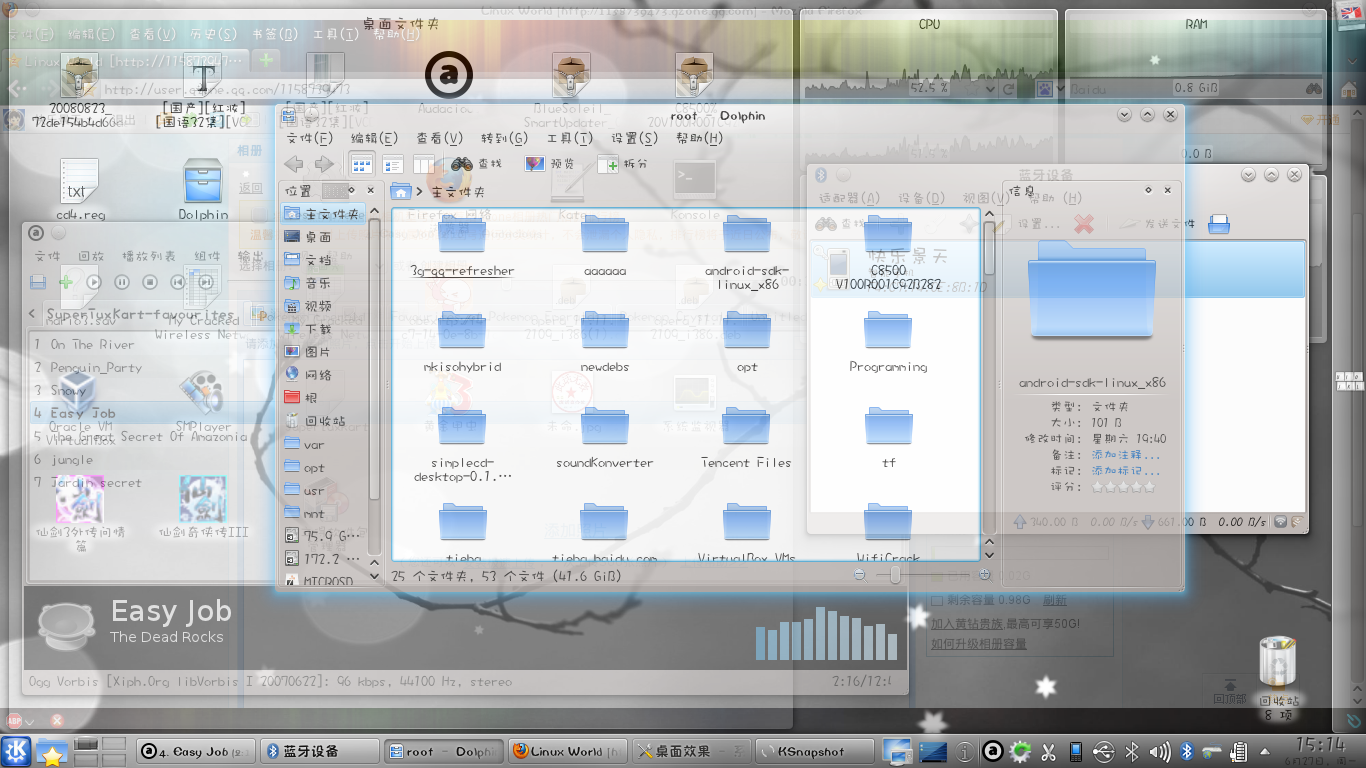Select 主文件夹 in Dolphin places panel
The image size is (1366, 768).
(x=324, y=214)
